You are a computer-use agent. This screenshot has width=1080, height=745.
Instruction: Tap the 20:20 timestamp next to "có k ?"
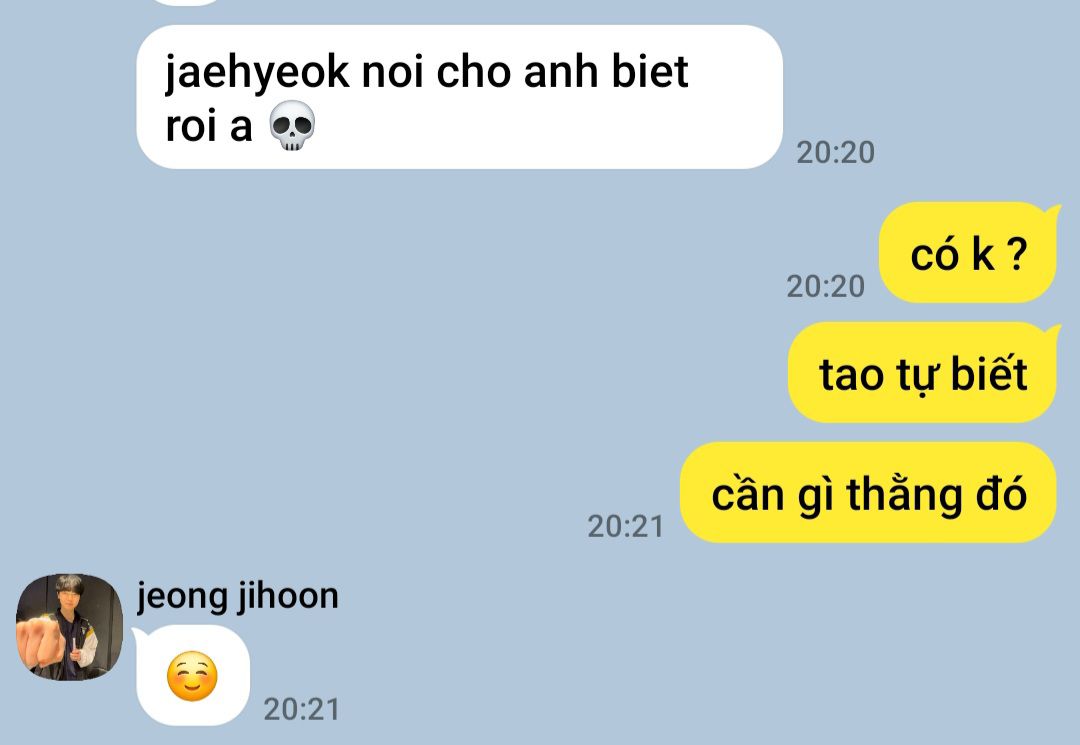[x=825, y=286]
